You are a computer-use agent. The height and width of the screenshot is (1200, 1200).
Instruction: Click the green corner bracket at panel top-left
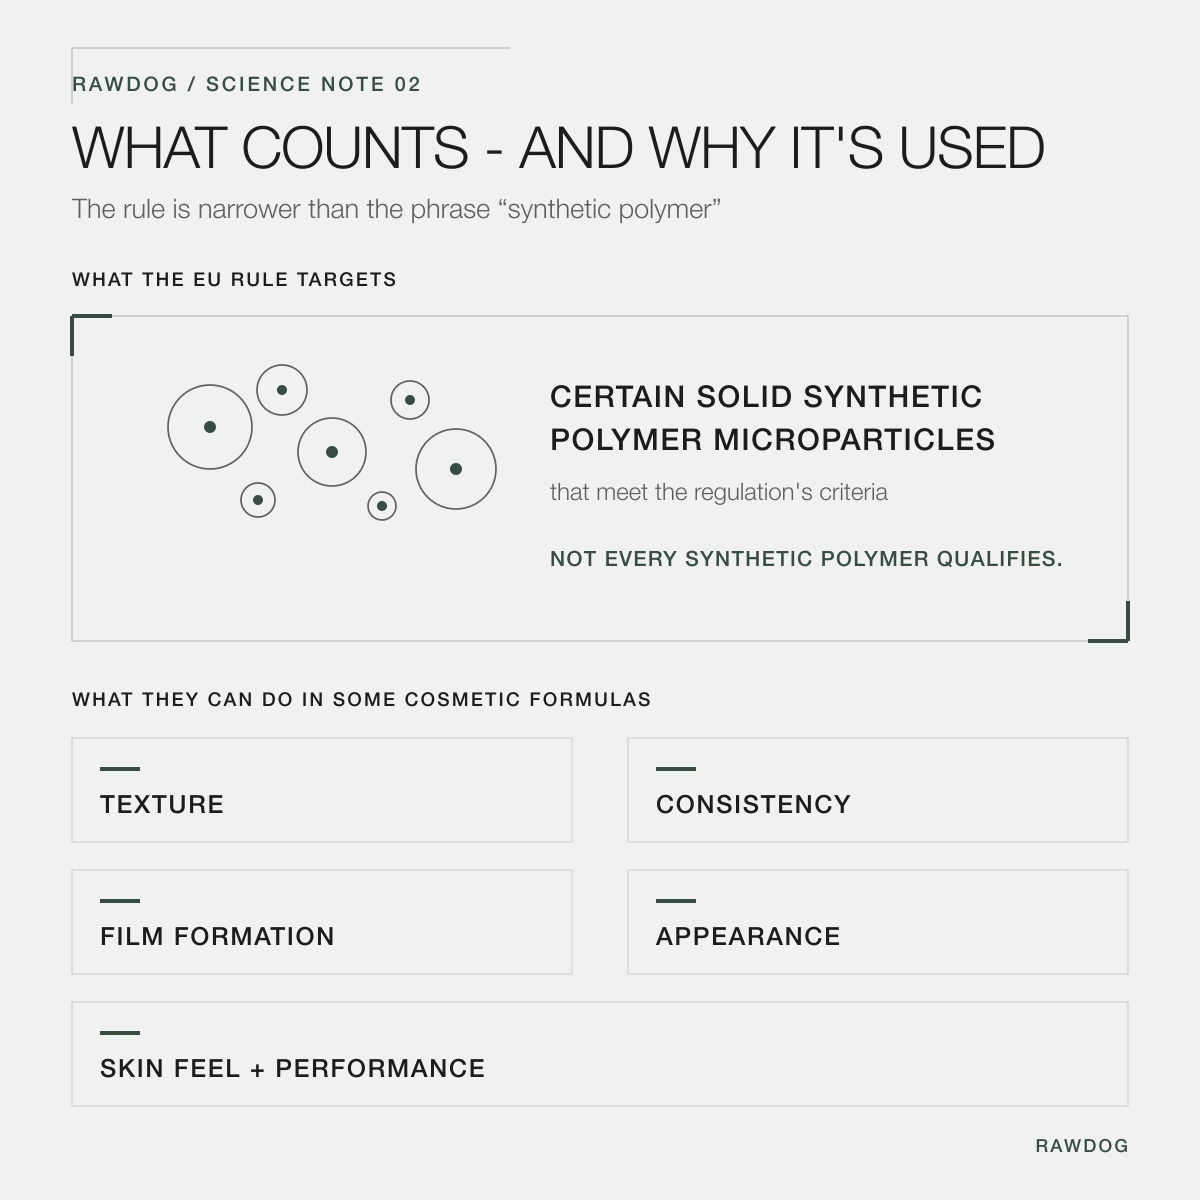90,334
